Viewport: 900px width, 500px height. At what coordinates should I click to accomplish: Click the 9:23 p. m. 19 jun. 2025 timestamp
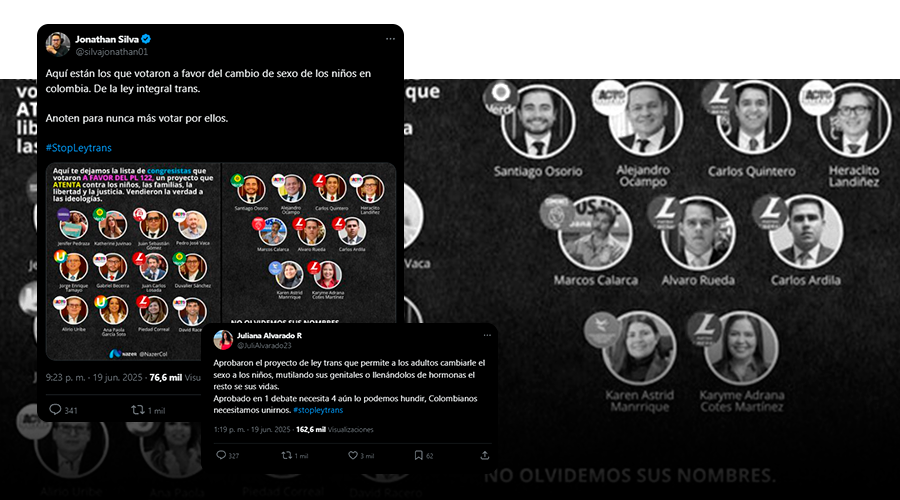coord(94,377)
